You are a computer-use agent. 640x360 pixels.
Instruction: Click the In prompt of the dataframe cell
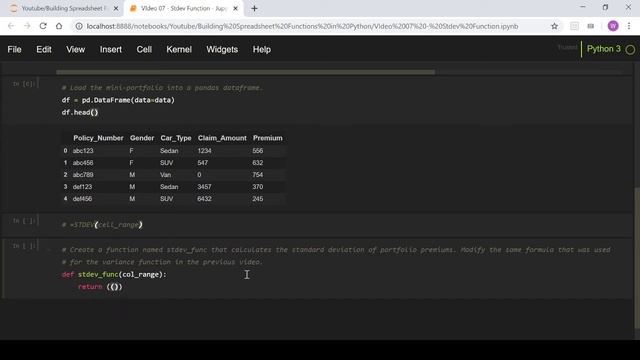coord(24,84)
